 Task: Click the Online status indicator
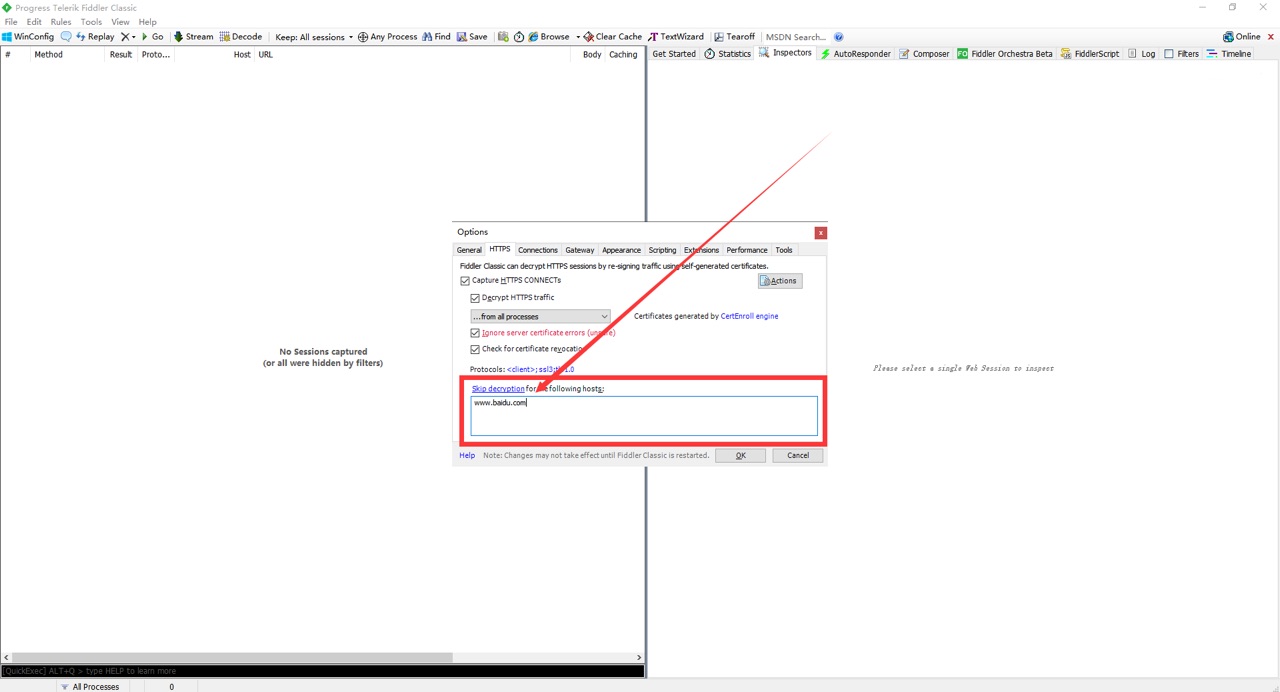(1242, 37)
